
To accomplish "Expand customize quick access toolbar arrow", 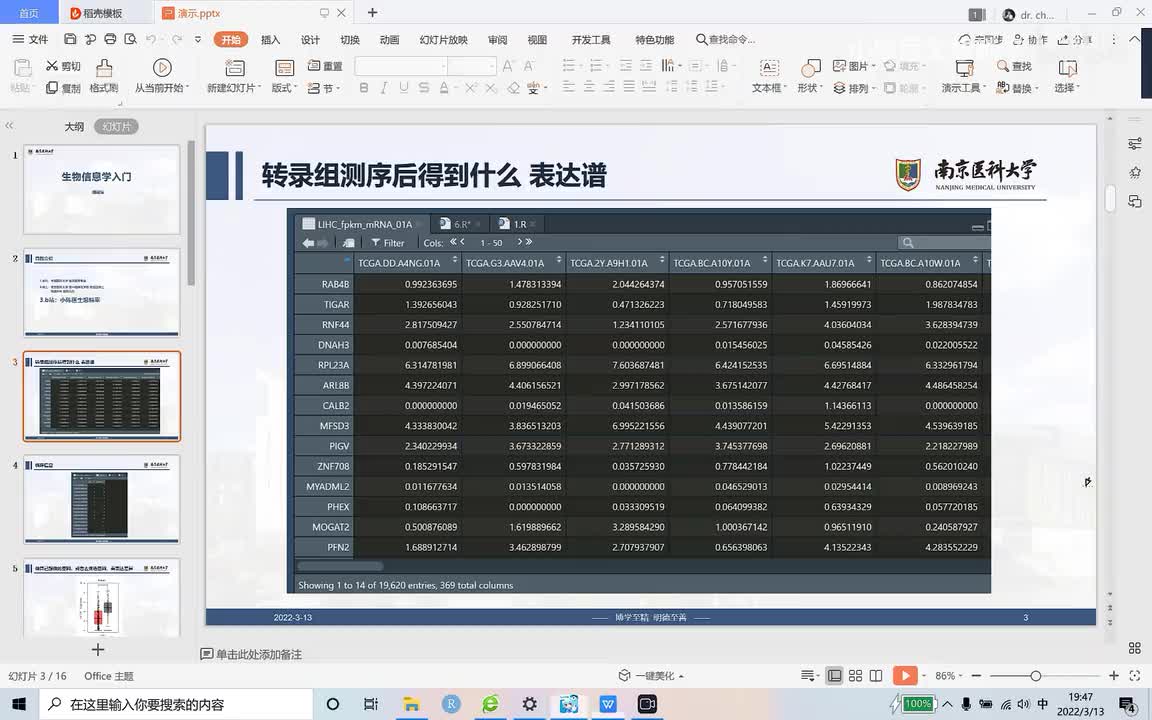I will 198,39.
